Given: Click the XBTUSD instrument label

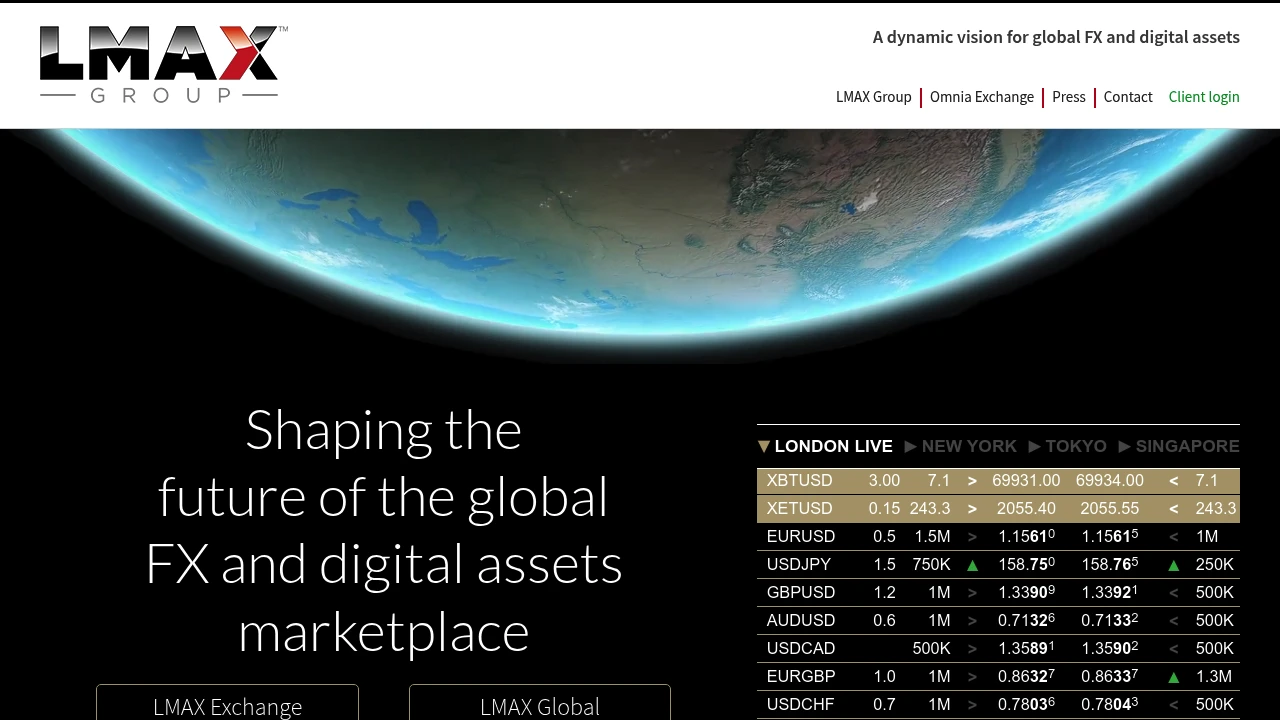Looking at the screenshot, I should point(799,481).
